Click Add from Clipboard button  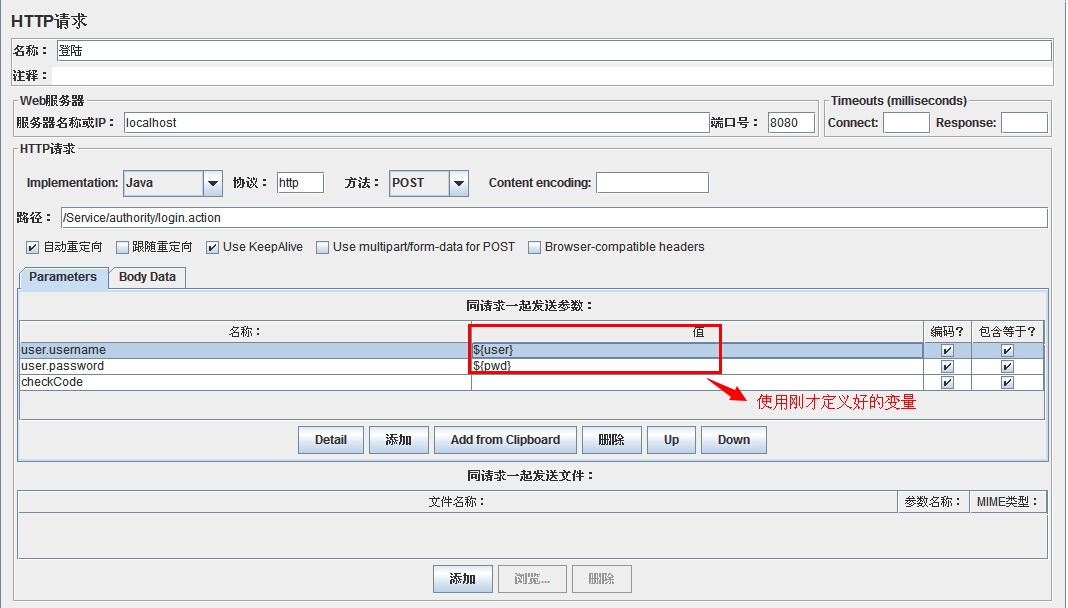(505, 440)
